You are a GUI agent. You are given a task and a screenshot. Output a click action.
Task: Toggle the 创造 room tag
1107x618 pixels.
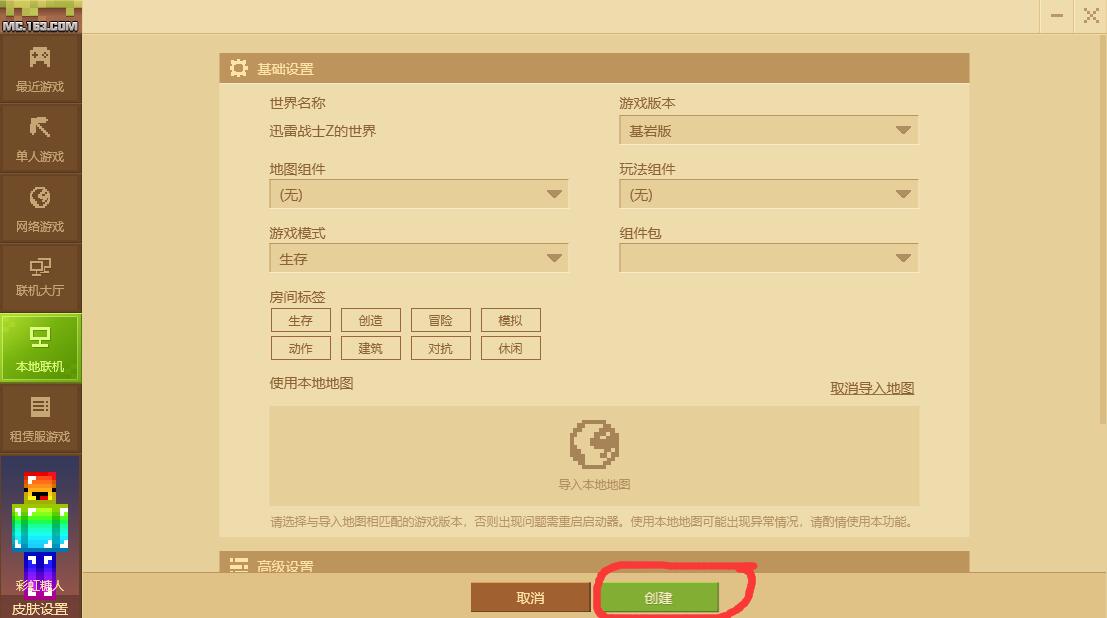(x=371, y=320)
